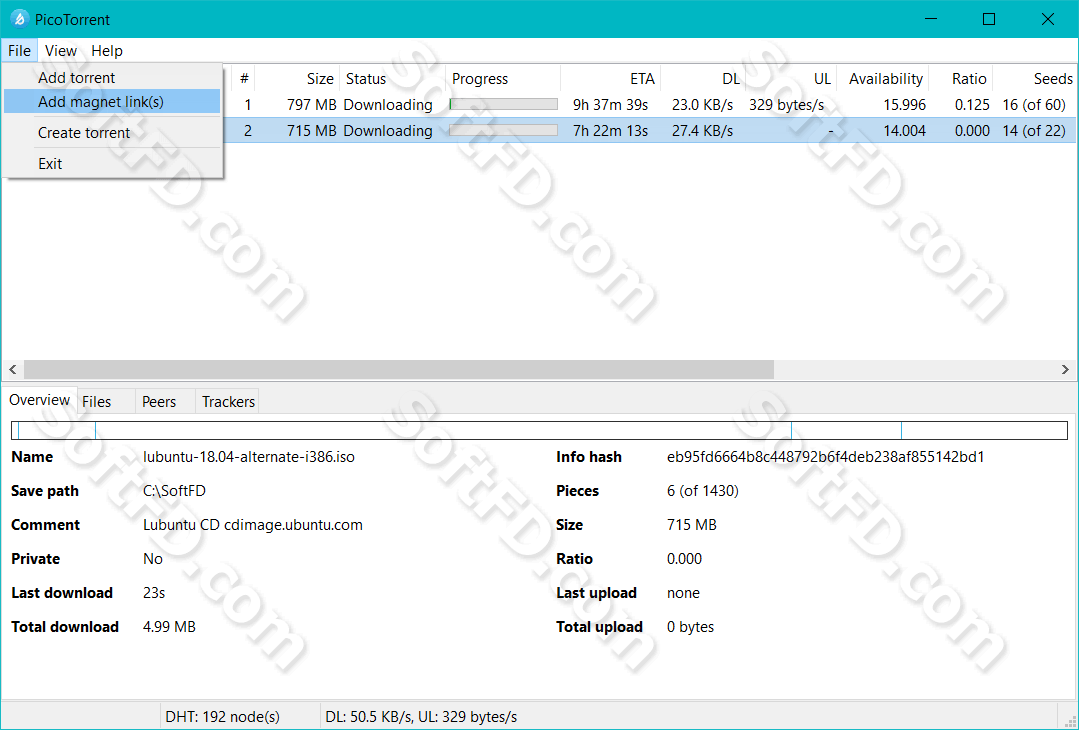Click ETA value 9h 37m 39s
The width and height of the screenshot is (1079, 730).
click(x=610, y=105)
